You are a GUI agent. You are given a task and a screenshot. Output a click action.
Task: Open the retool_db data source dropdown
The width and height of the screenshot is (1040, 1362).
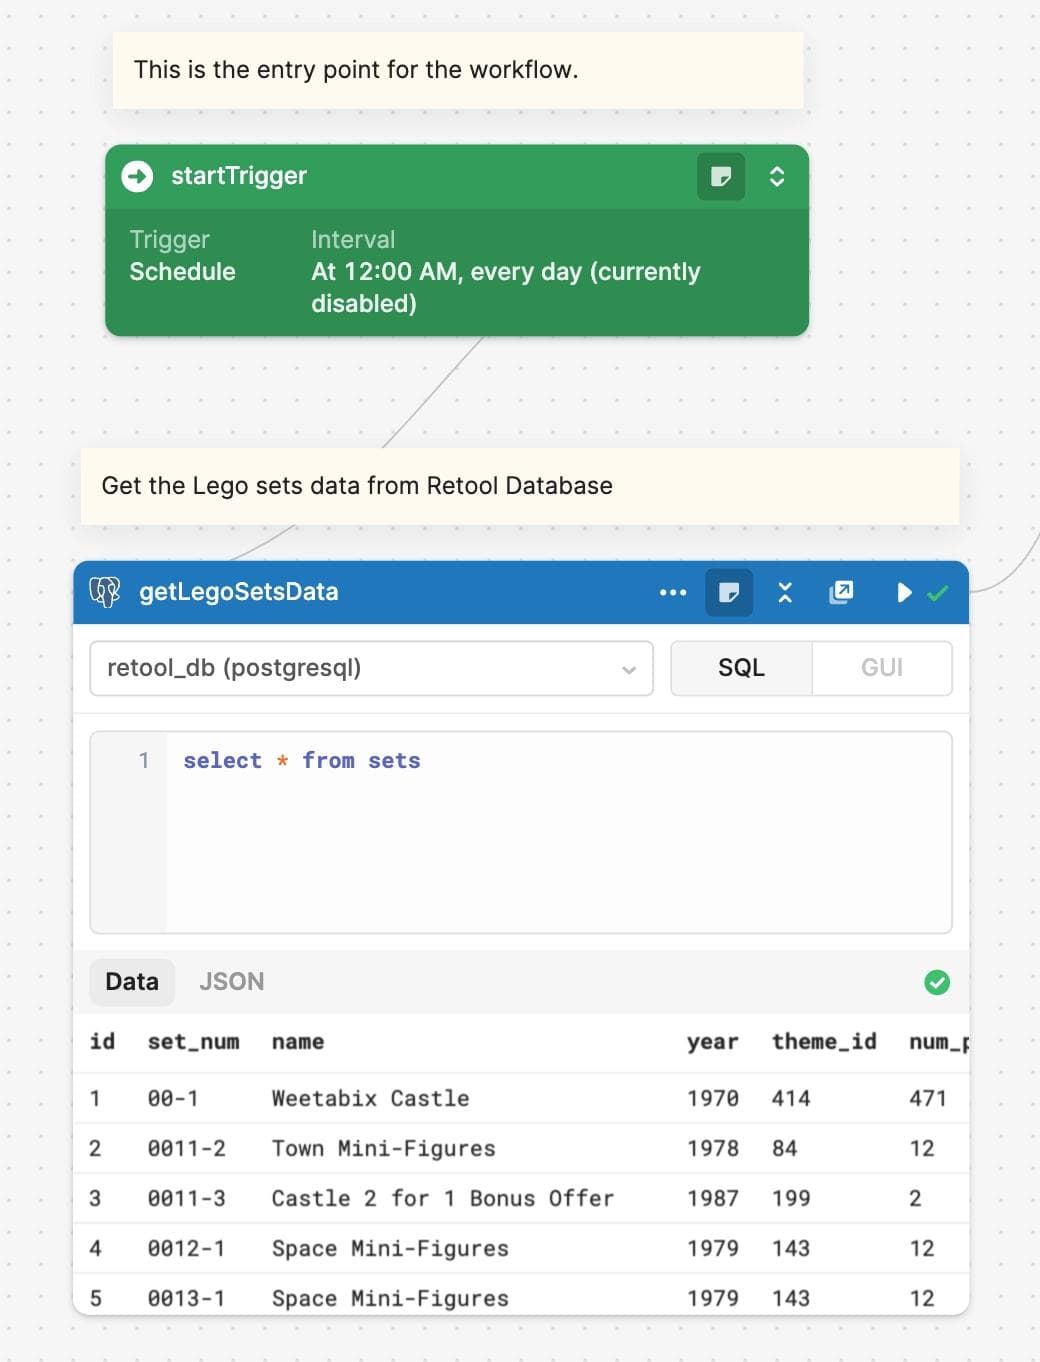click(370, 668)
